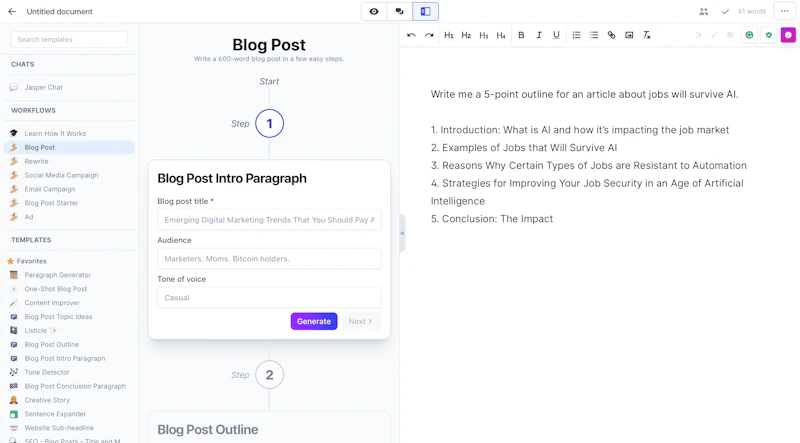Insert an image into the document
Viewport: 800px width, 443px height.
click(629, 35)
